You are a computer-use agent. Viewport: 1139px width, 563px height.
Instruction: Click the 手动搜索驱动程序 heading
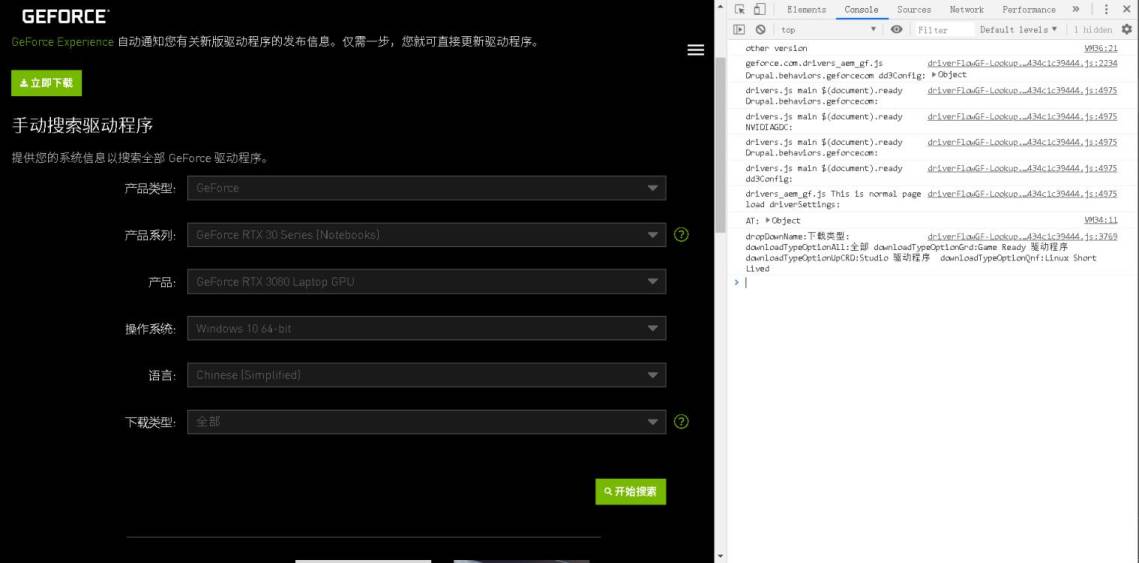click(82, 125)
